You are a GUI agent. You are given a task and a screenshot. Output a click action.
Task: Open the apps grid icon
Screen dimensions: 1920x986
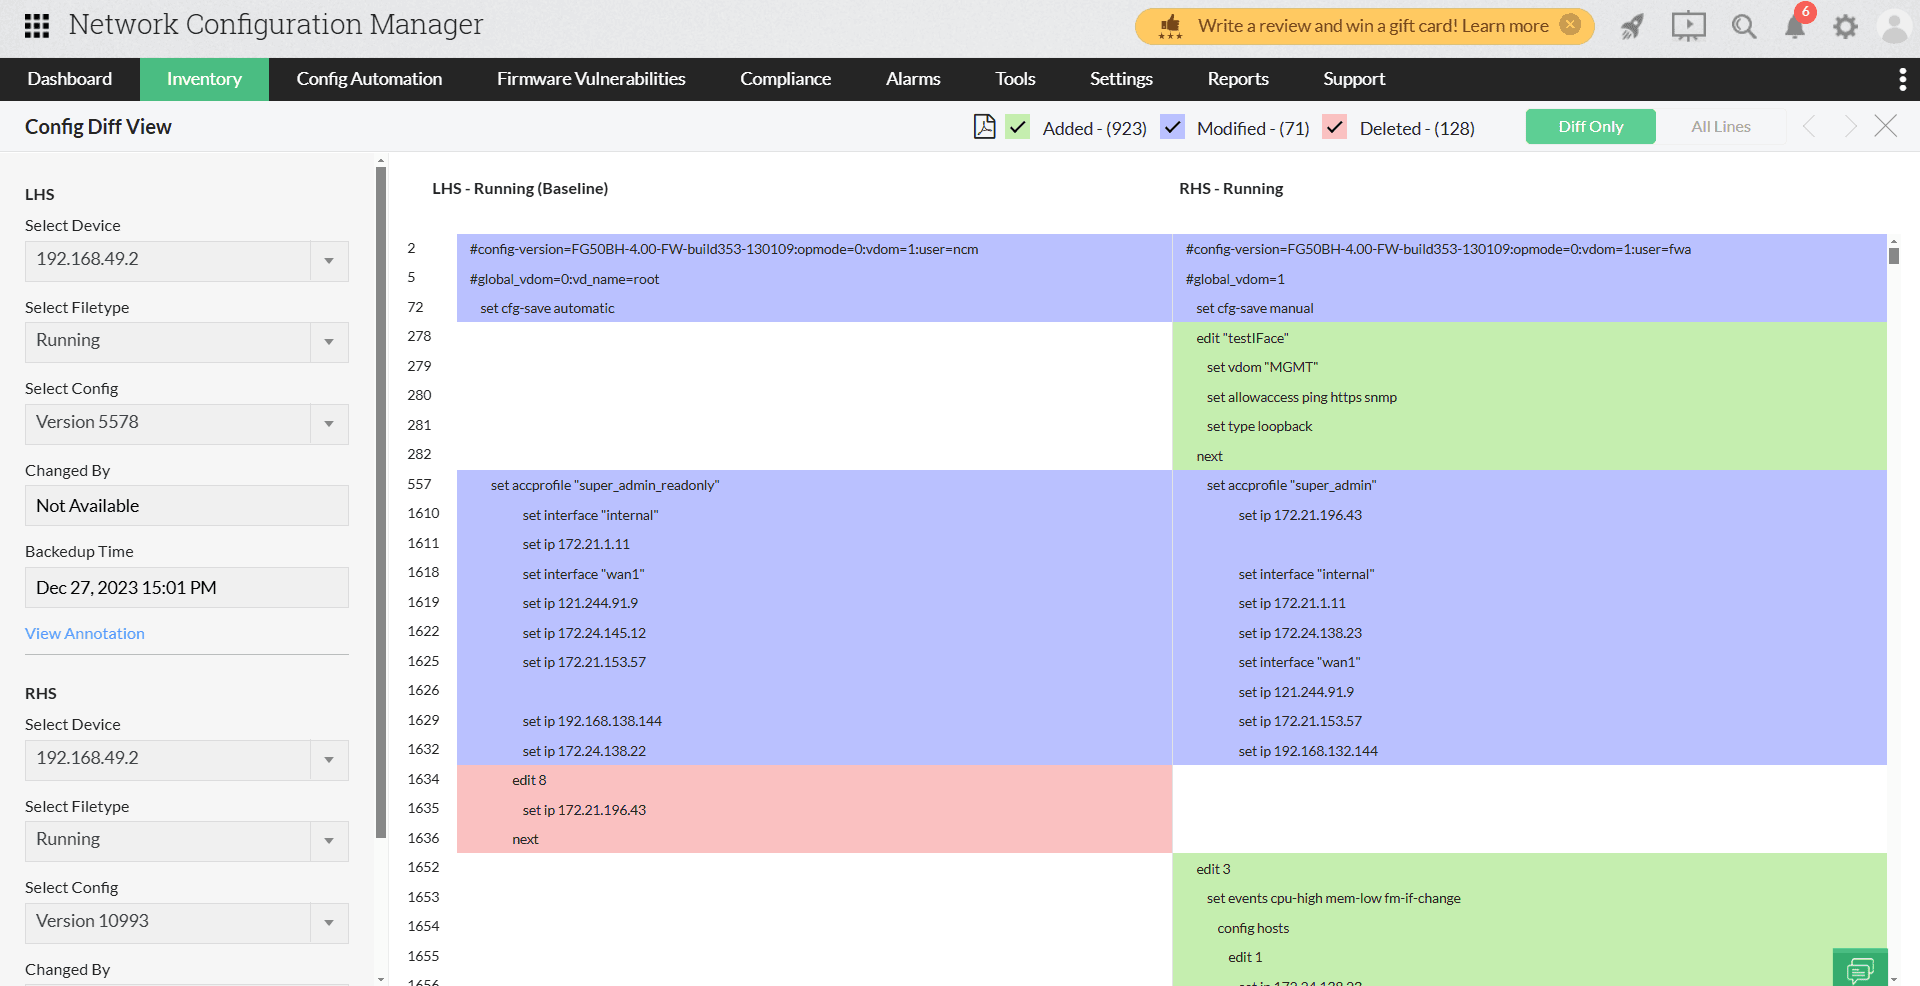pos(37,25)
